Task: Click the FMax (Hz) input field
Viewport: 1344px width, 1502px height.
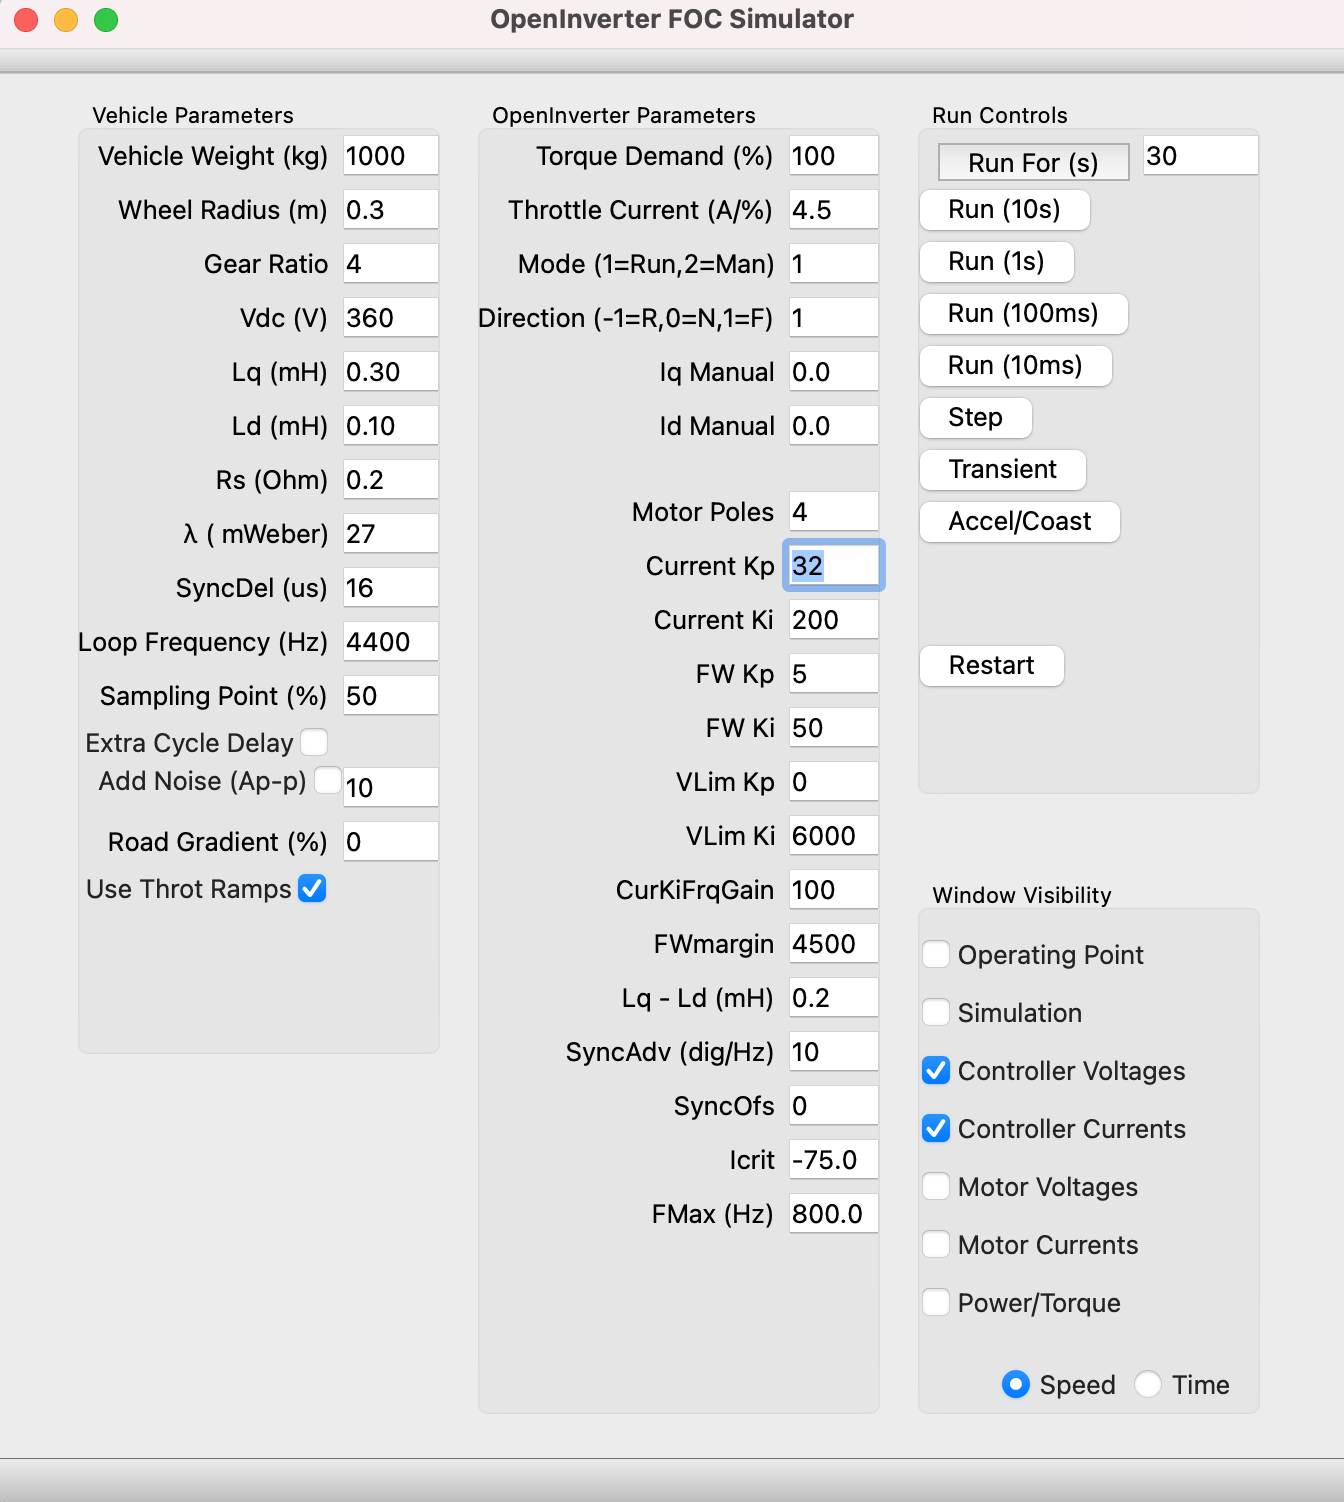Action: (833, 1214)
